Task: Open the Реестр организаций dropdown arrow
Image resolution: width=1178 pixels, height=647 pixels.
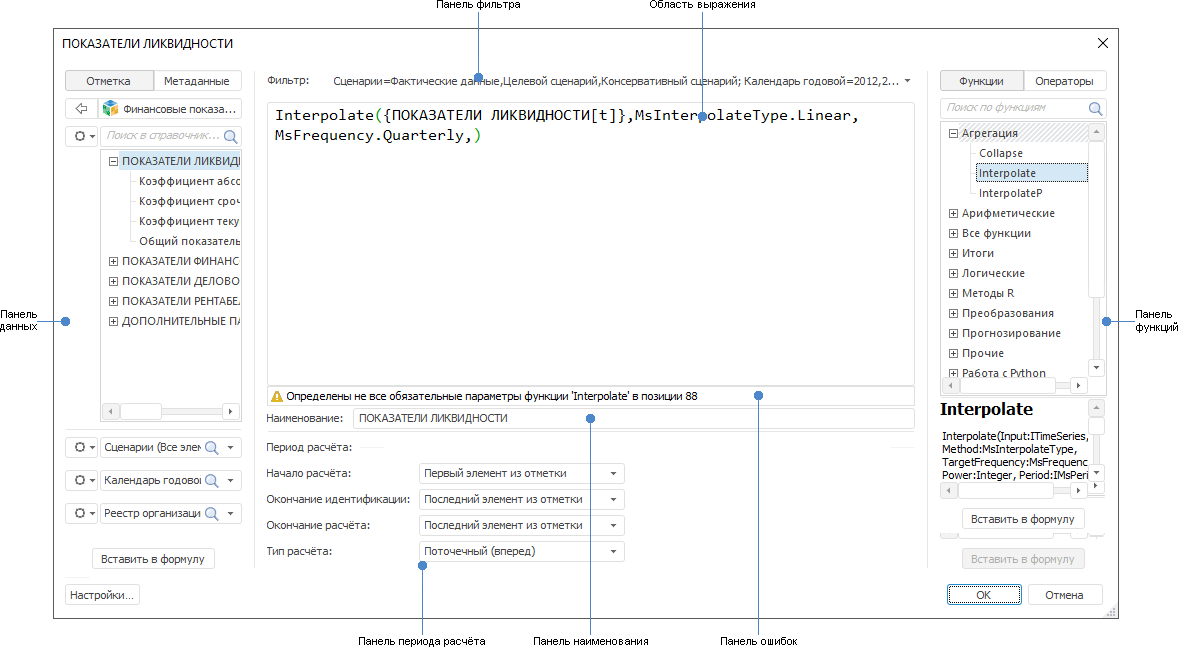Action: [x=231, y=513]
